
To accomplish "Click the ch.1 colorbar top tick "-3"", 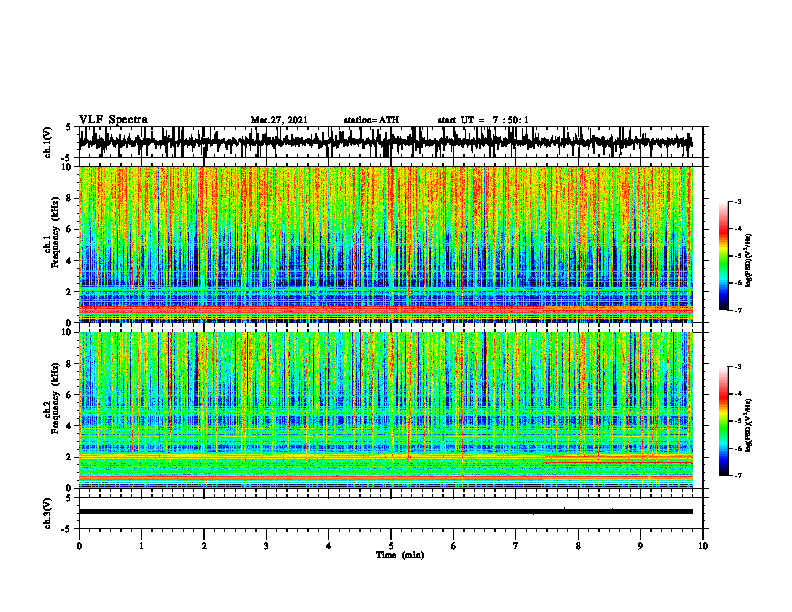I will point(737,202).
